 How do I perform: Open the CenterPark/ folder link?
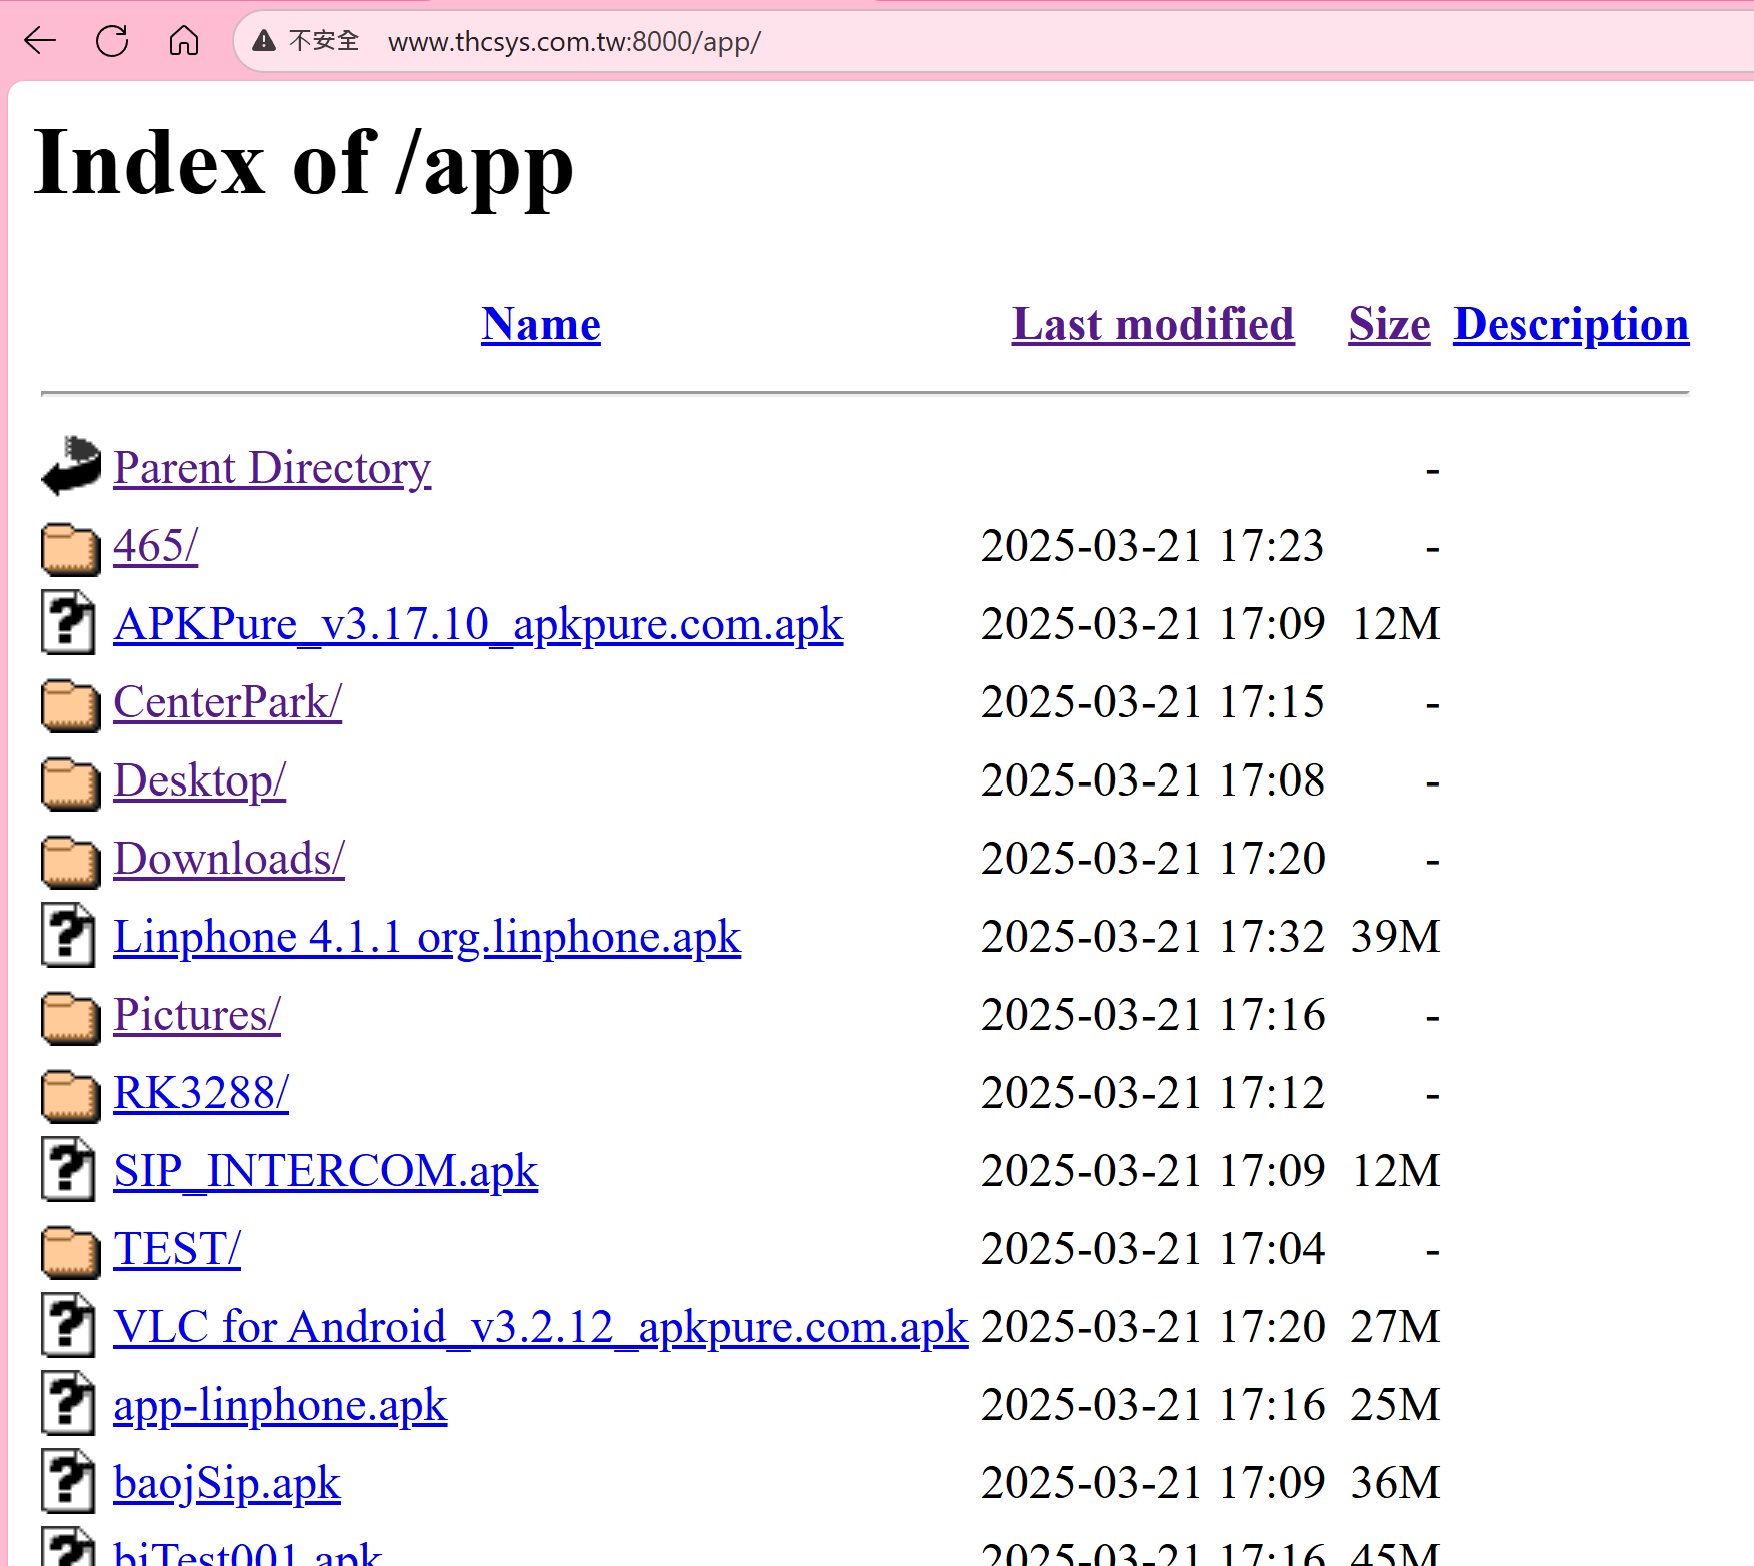[x=228, y=702]
